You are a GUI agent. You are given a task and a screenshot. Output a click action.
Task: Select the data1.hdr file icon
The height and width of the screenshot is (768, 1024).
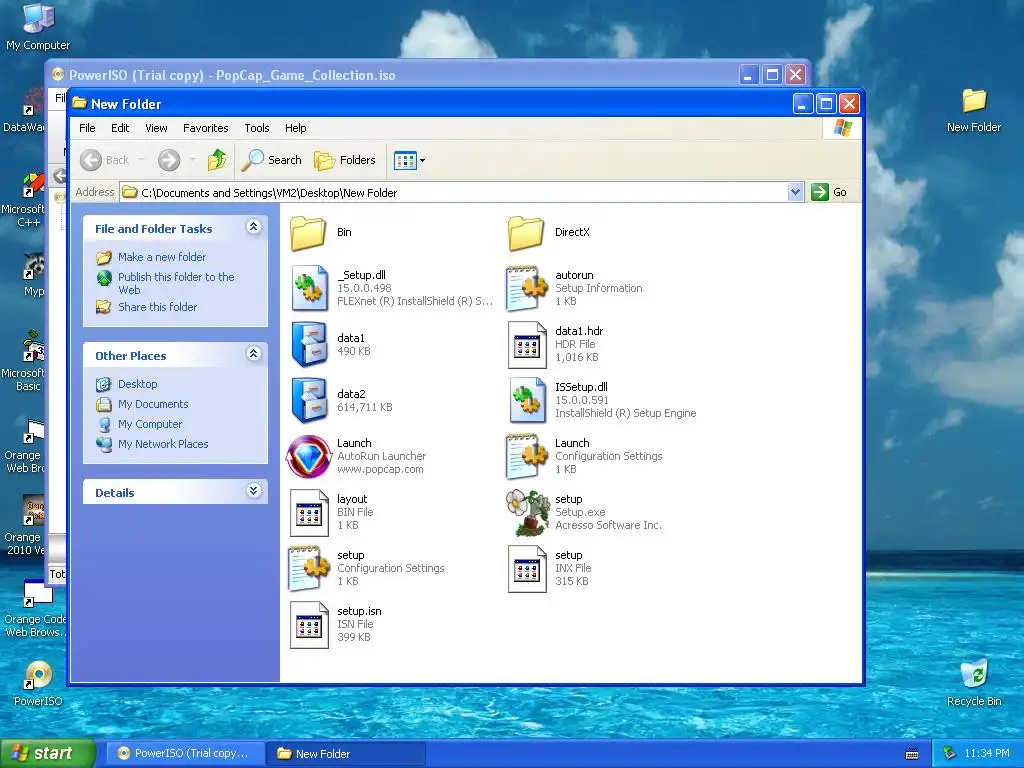(x=526, y=344)
